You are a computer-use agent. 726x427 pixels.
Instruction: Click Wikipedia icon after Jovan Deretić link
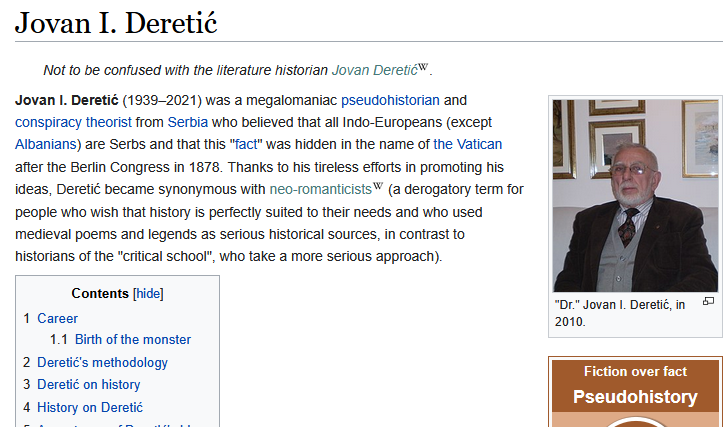click(423, 68)
